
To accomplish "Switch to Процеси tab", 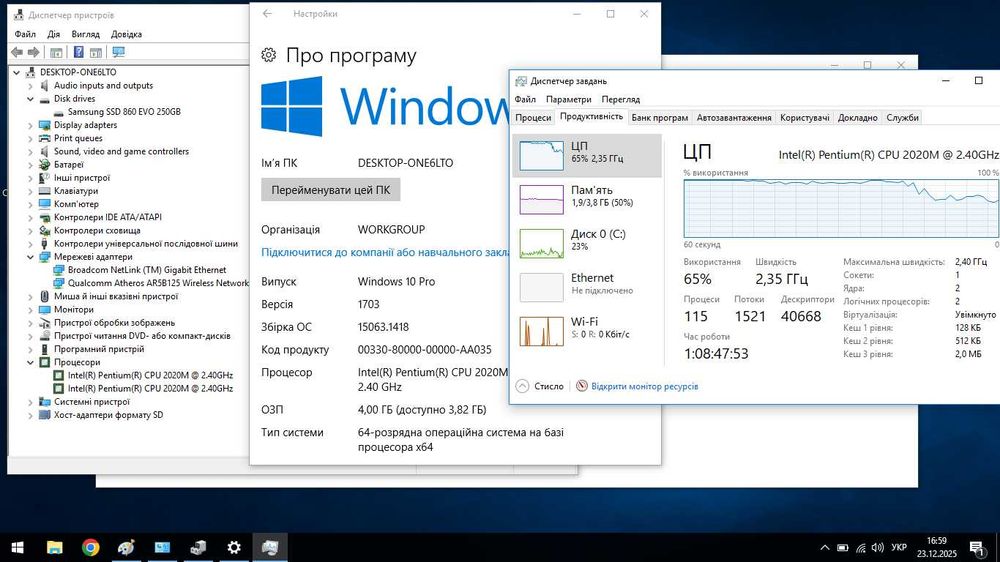I will 533,117.
